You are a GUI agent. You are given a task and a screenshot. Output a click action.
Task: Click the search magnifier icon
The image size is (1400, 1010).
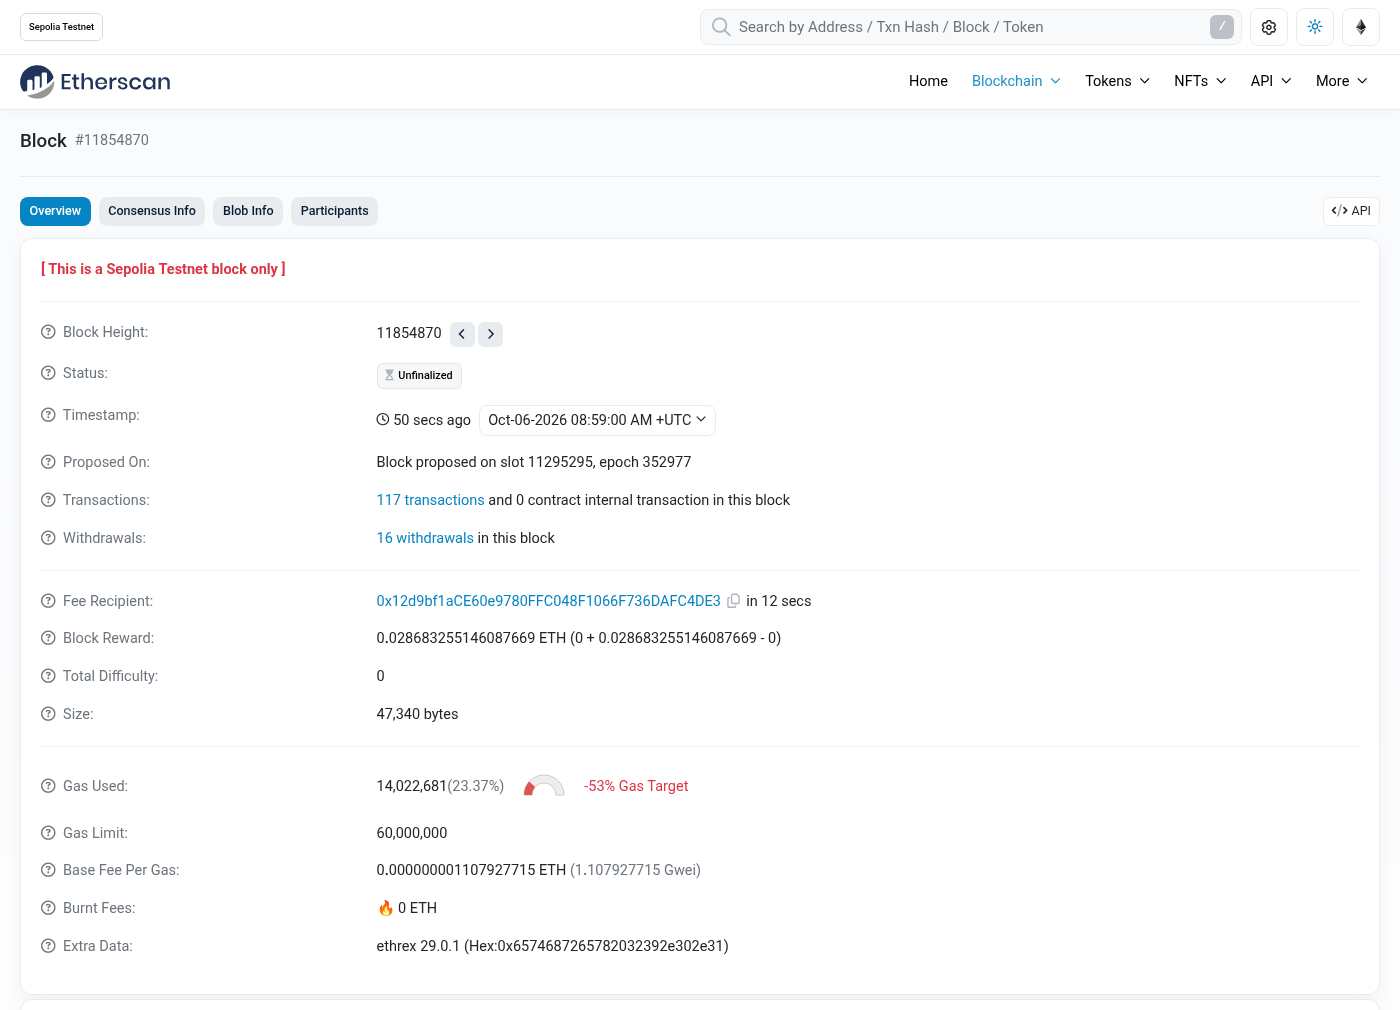[721, 27]
